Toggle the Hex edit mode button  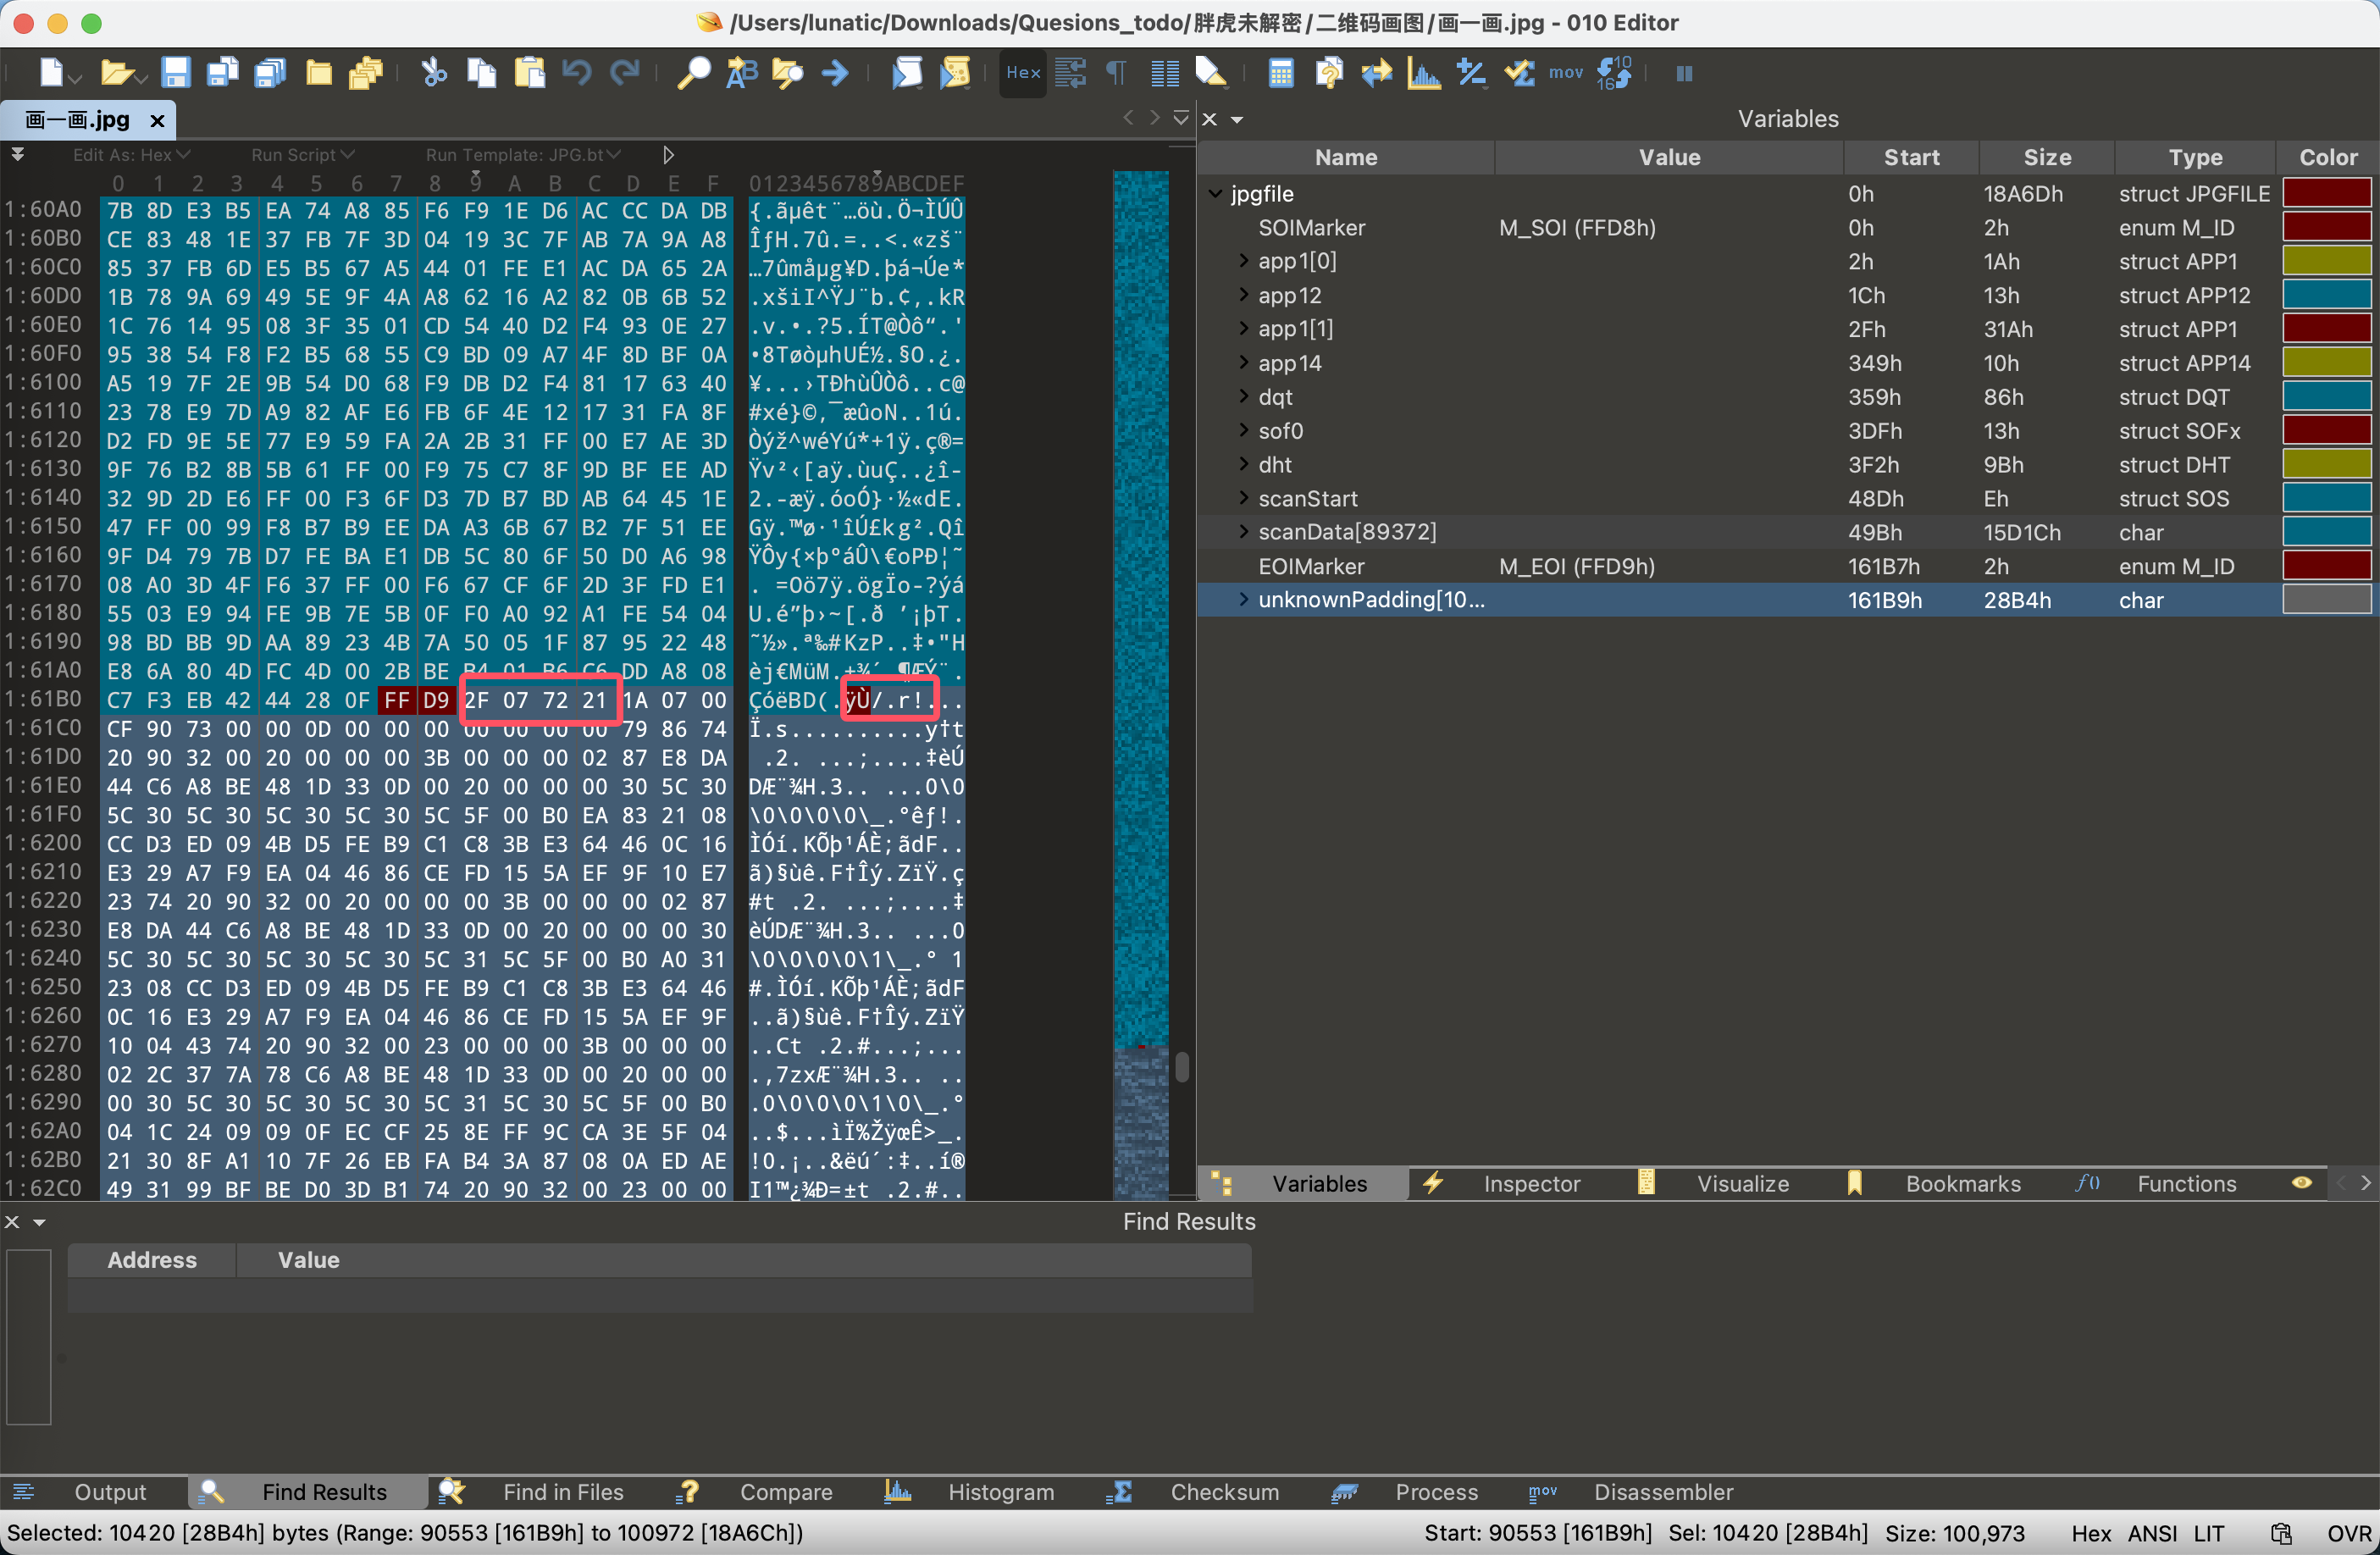[x=1023, y=73]
